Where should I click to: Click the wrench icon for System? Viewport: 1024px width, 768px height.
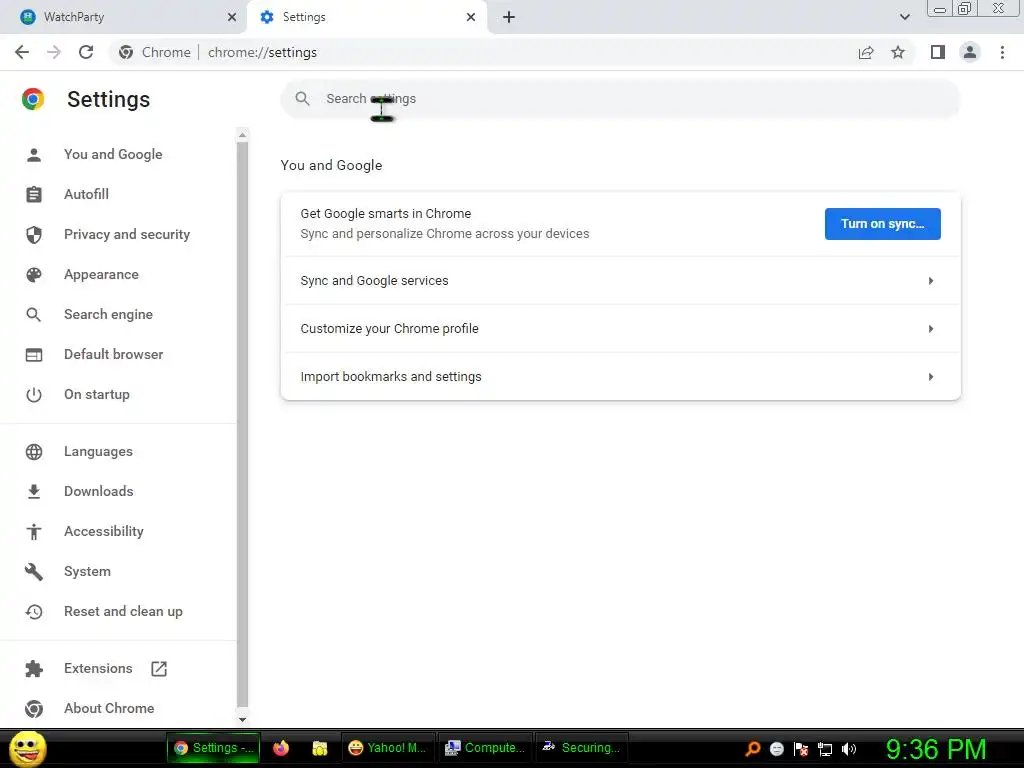[x=34, y=572]
